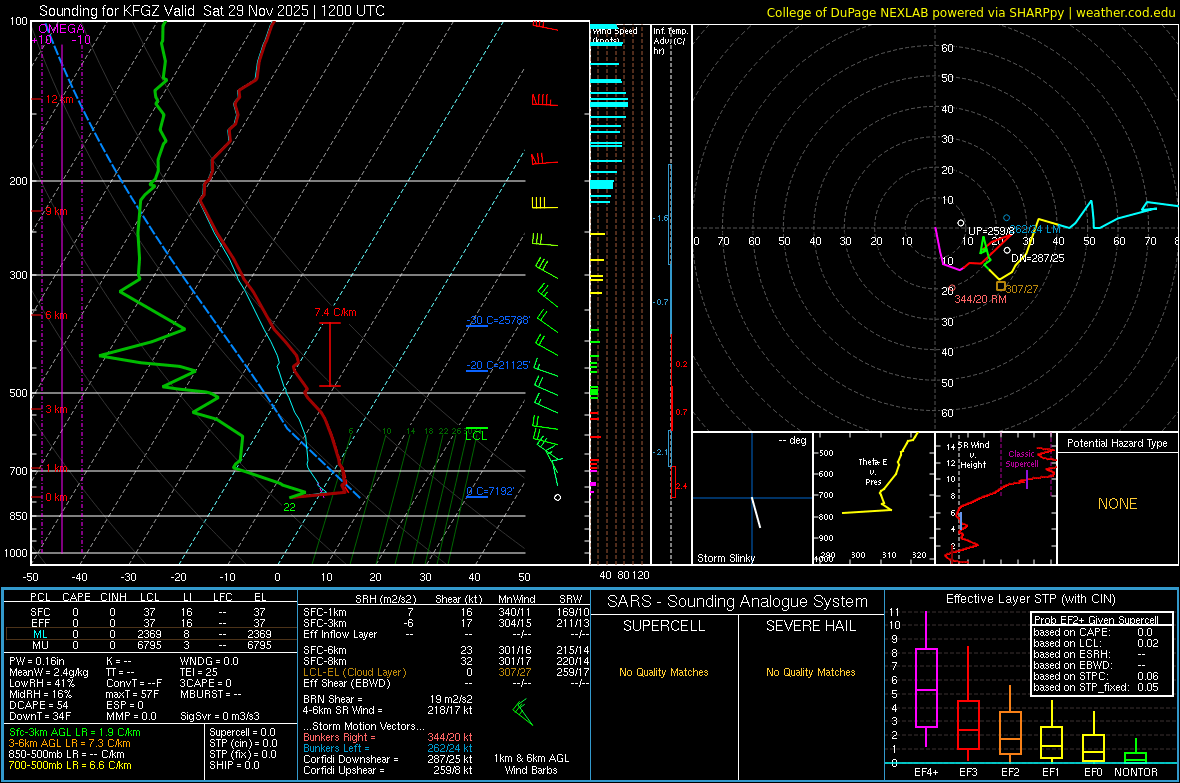Click the 12 km height marker

tap(59, 99)
